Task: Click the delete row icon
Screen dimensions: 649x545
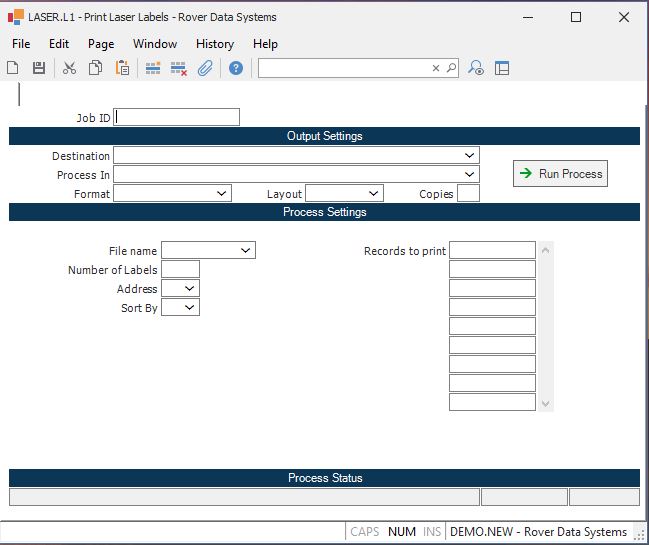Action: point(179,68)
